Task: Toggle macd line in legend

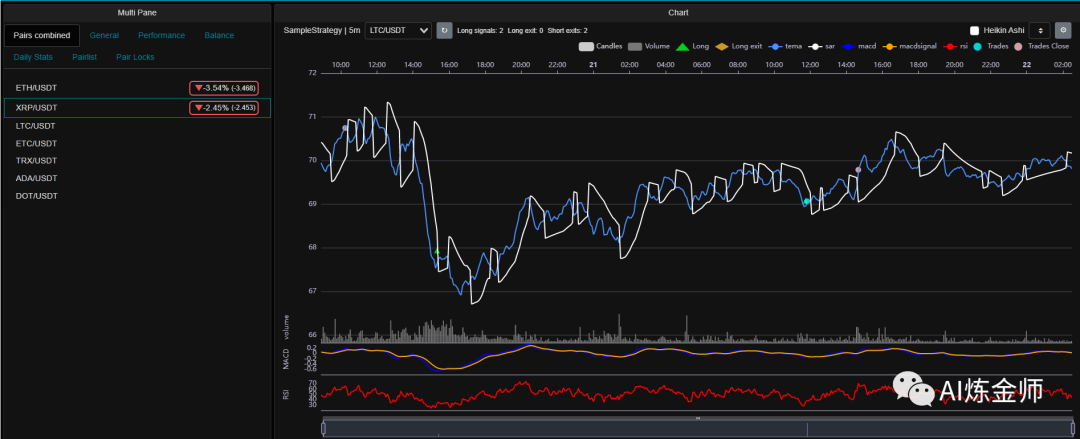Action: (859, 46)
